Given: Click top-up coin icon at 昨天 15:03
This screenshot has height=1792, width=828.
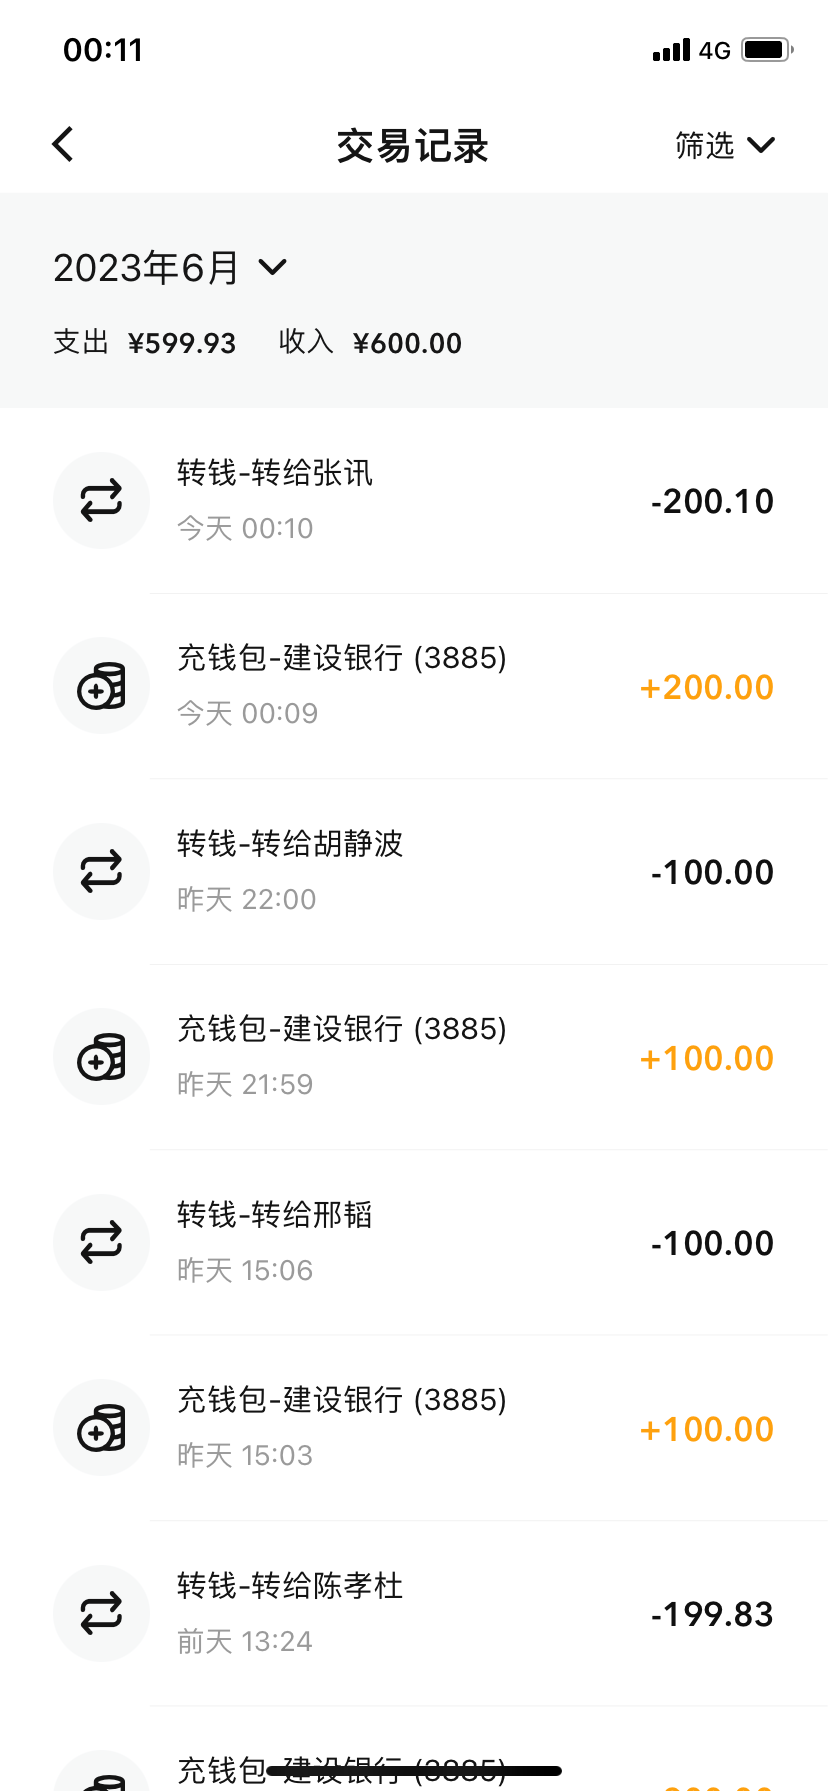Looking at the screenshot, I should 101,1428.
